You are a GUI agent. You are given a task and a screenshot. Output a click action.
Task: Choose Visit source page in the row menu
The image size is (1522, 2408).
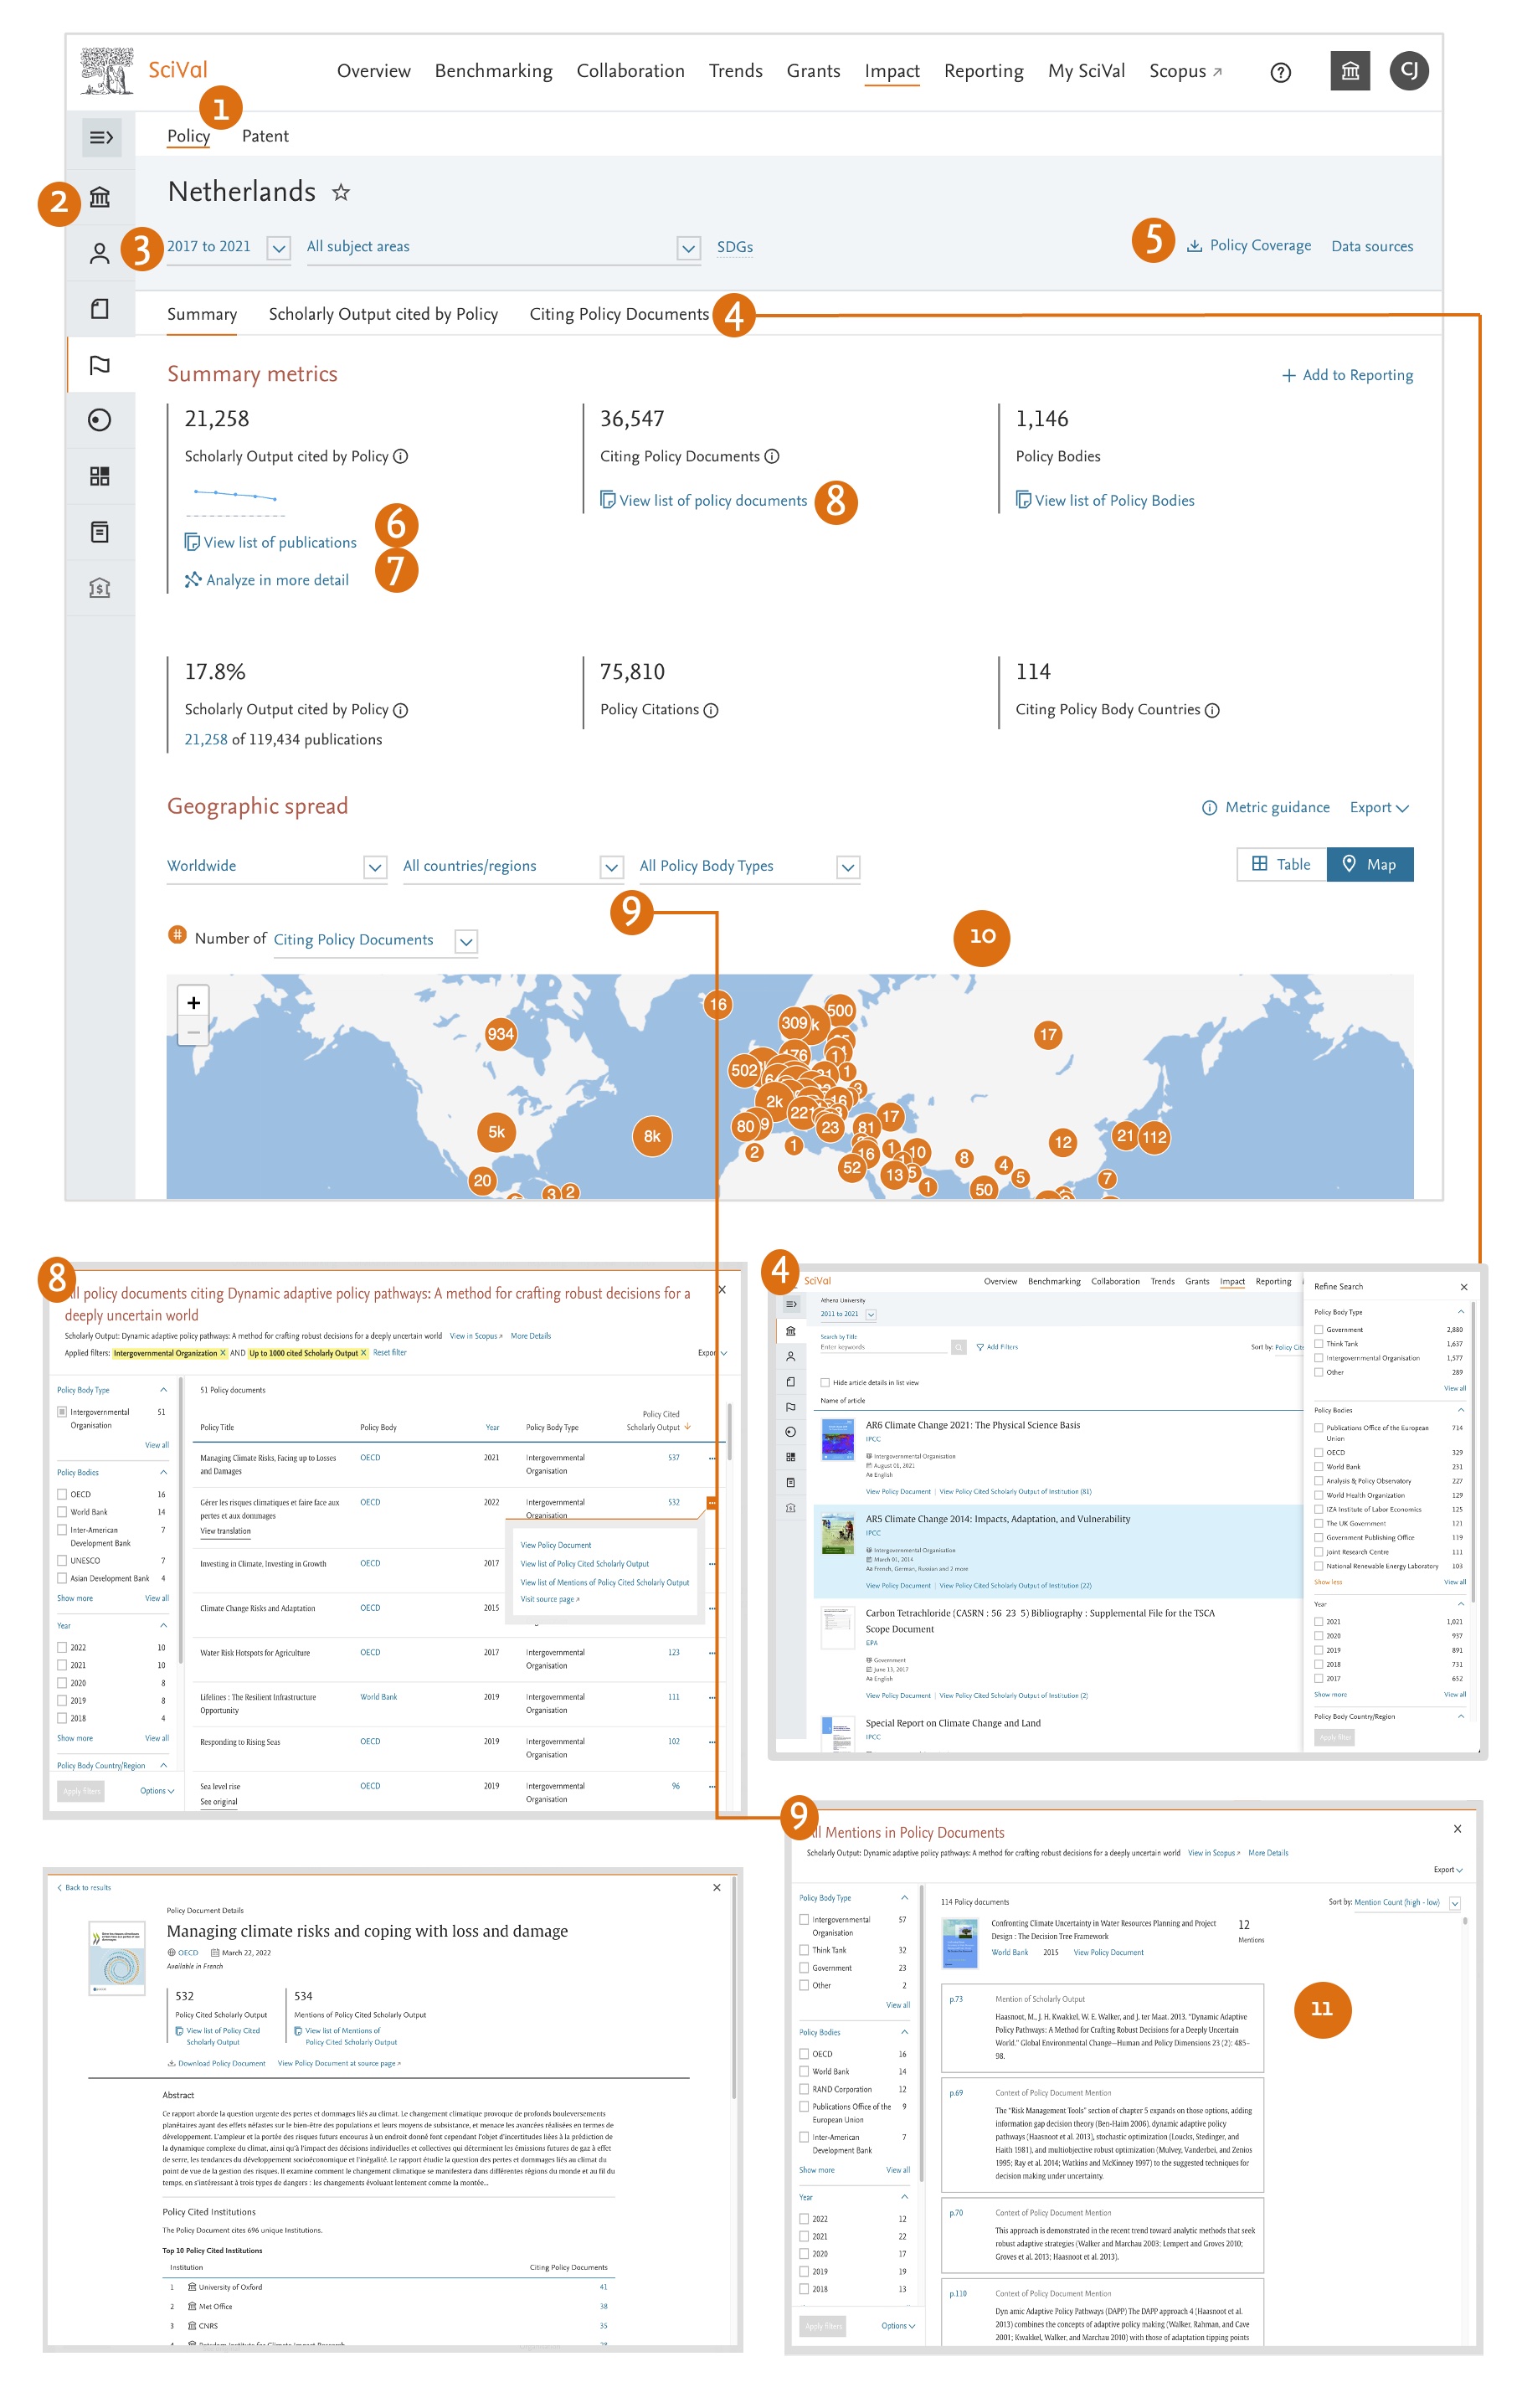[x=550, y=1599]
